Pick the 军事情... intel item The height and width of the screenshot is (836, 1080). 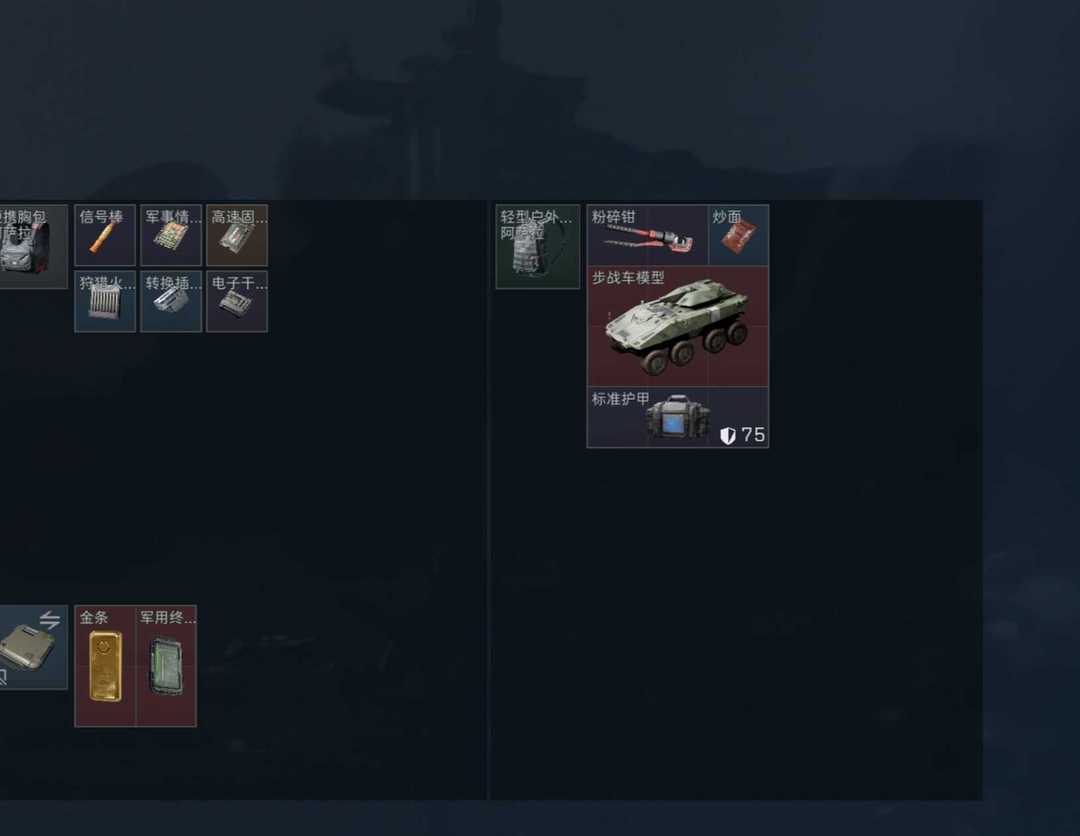171,235
